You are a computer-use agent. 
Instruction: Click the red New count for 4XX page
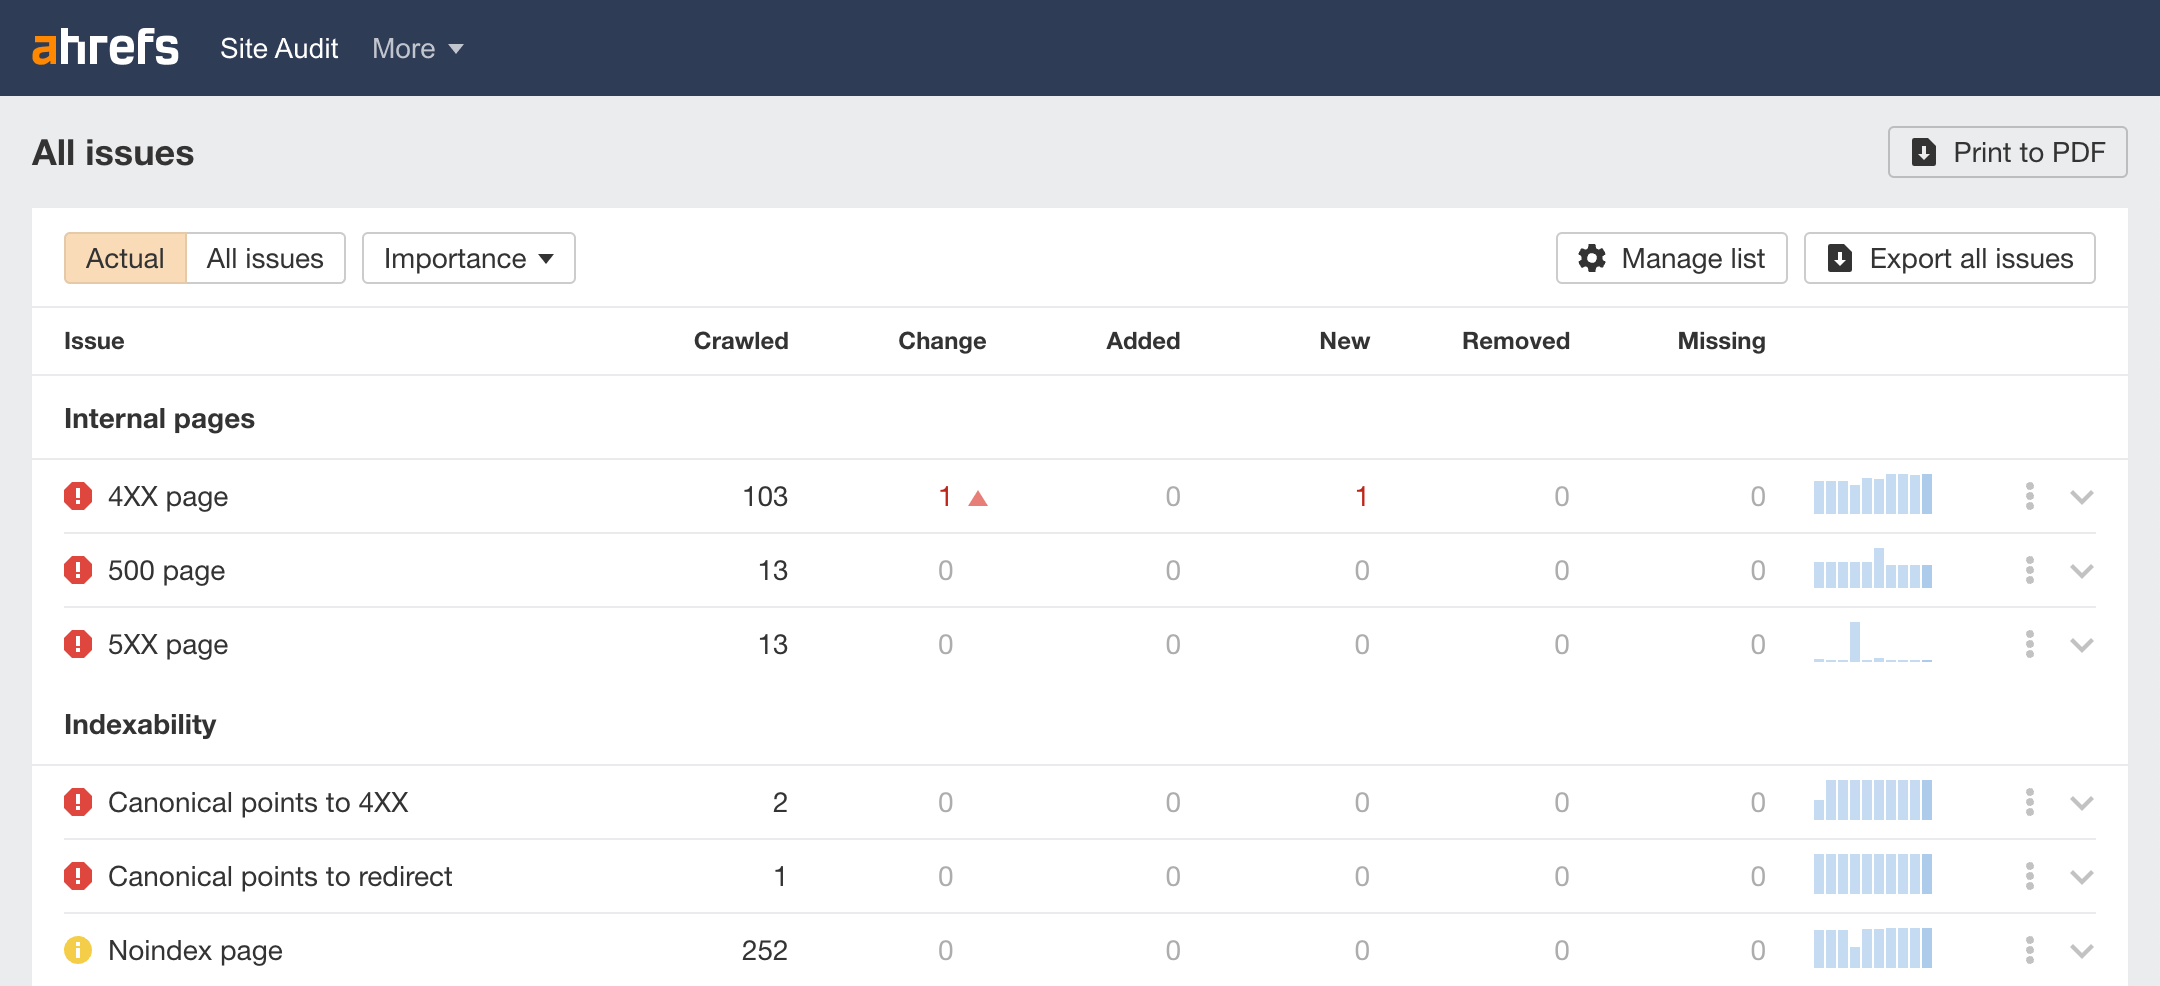[1360, 496]
